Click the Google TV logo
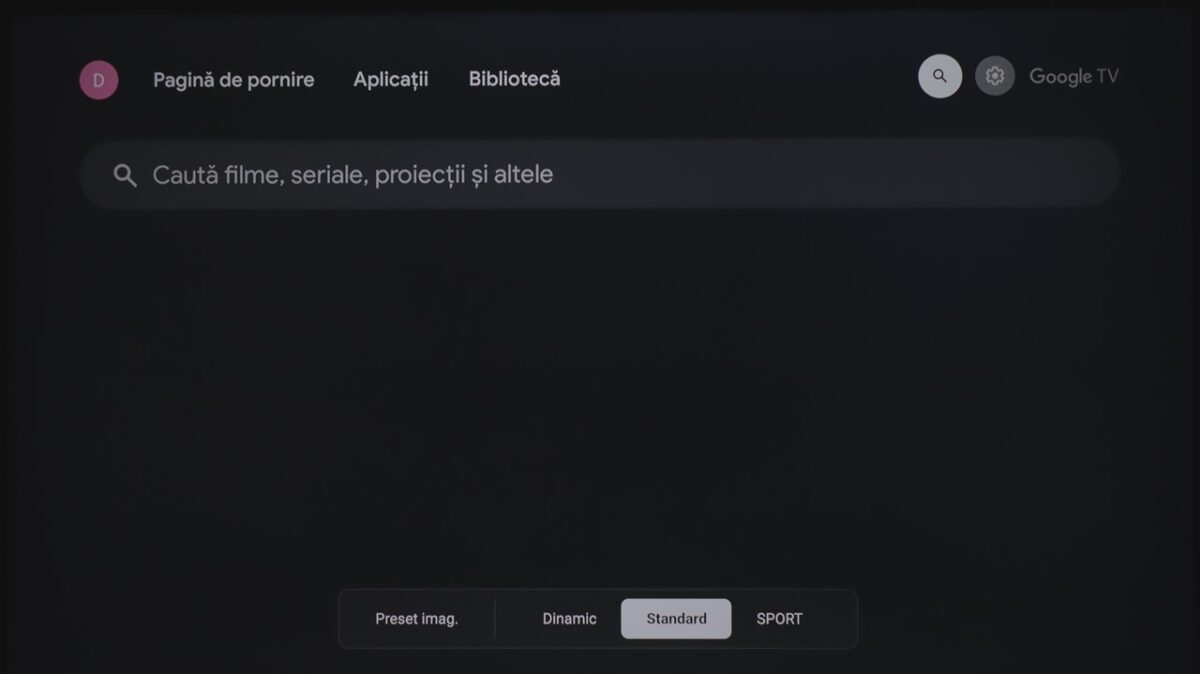1200x674 pixels. pos(1074,77)
